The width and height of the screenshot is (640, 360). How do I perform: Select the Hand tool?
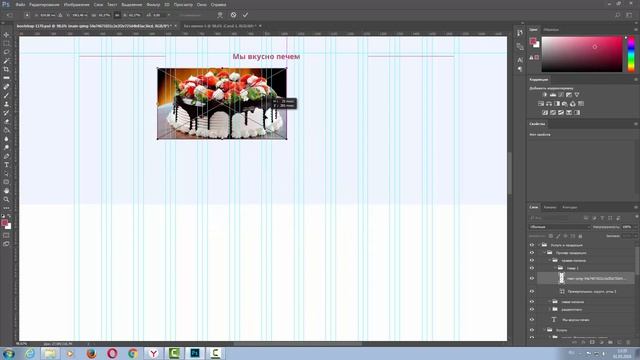[x=6, y=191]
